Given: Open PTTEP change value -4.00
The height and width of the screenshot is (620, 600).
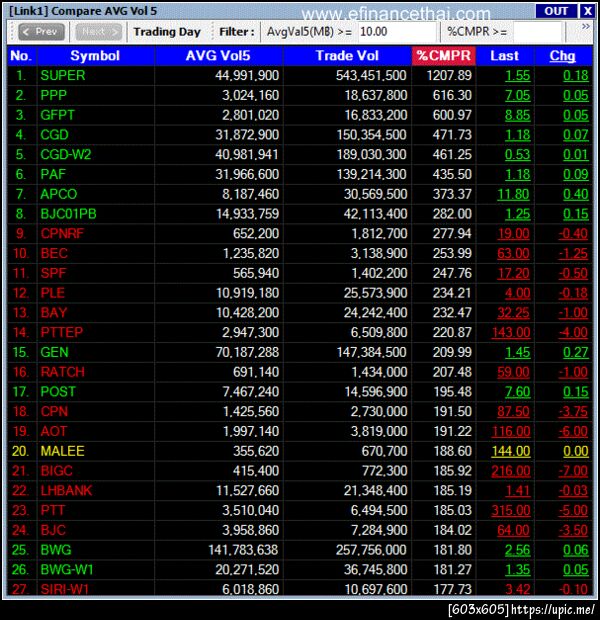Looking at the screenshot, I should (573, 333).
